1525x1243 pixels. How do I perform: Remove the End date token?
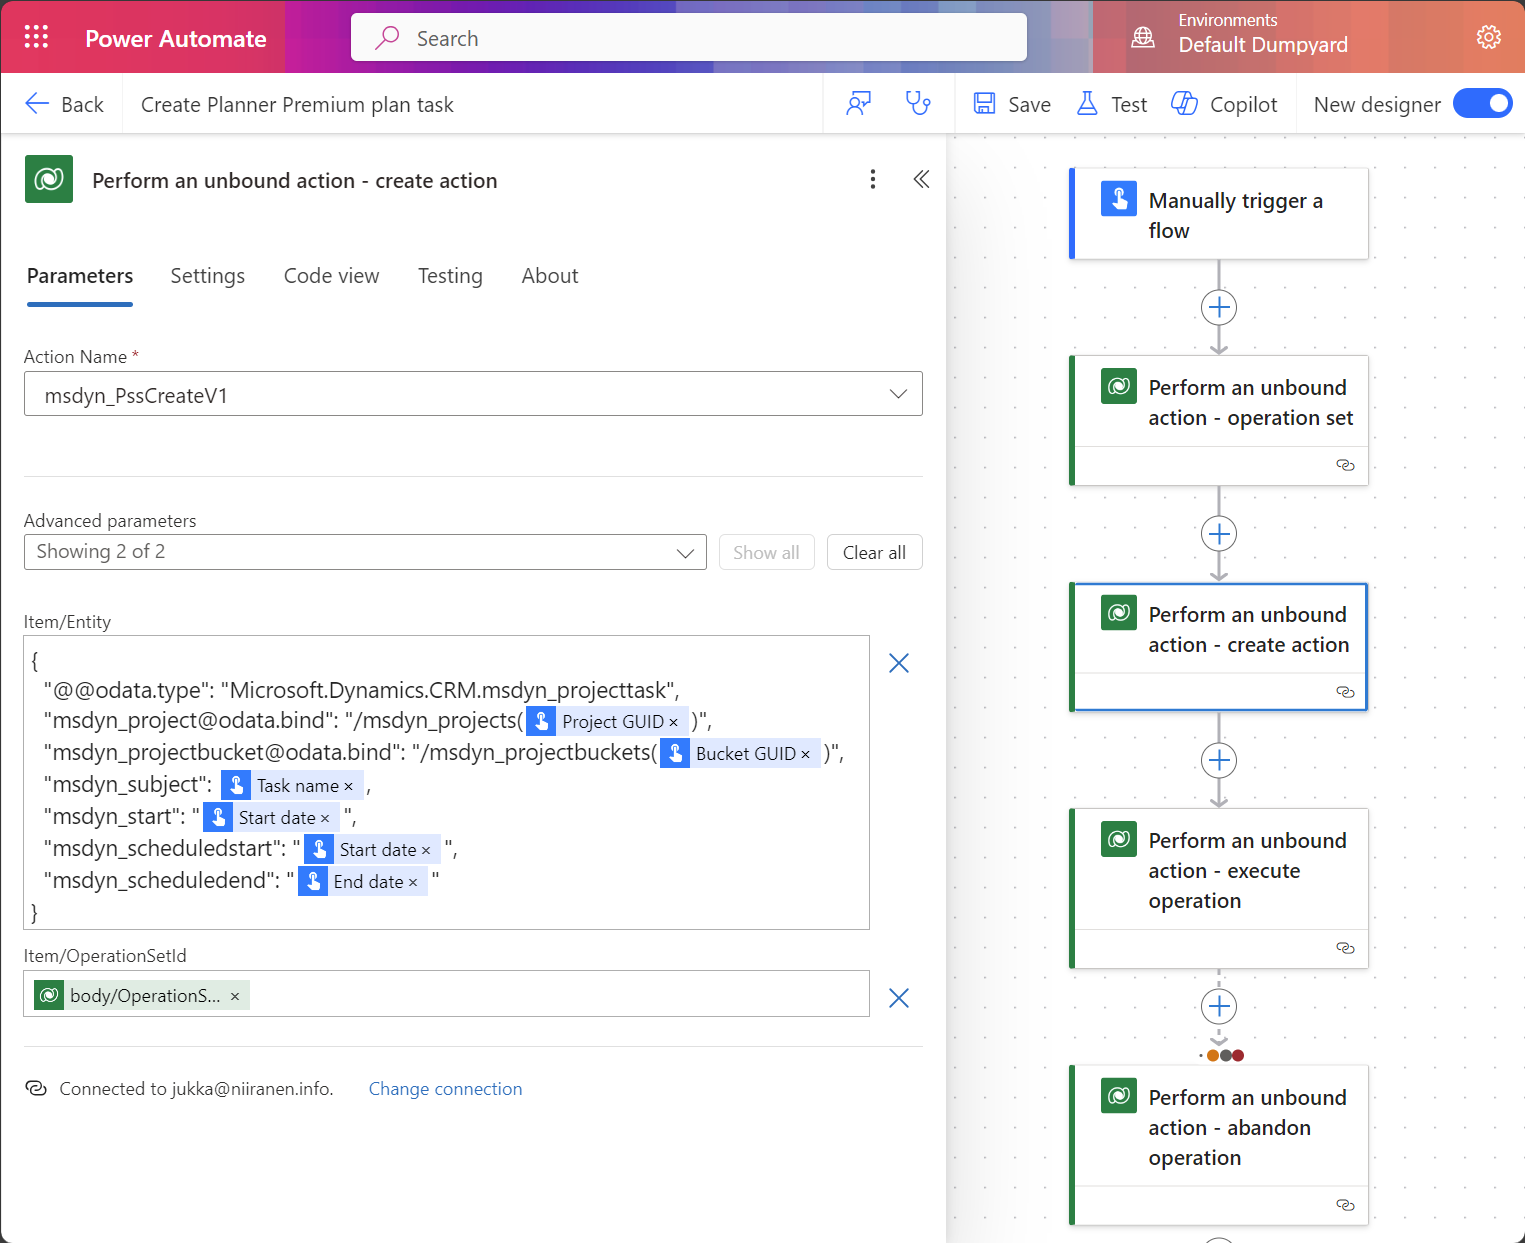coord(413,882)
